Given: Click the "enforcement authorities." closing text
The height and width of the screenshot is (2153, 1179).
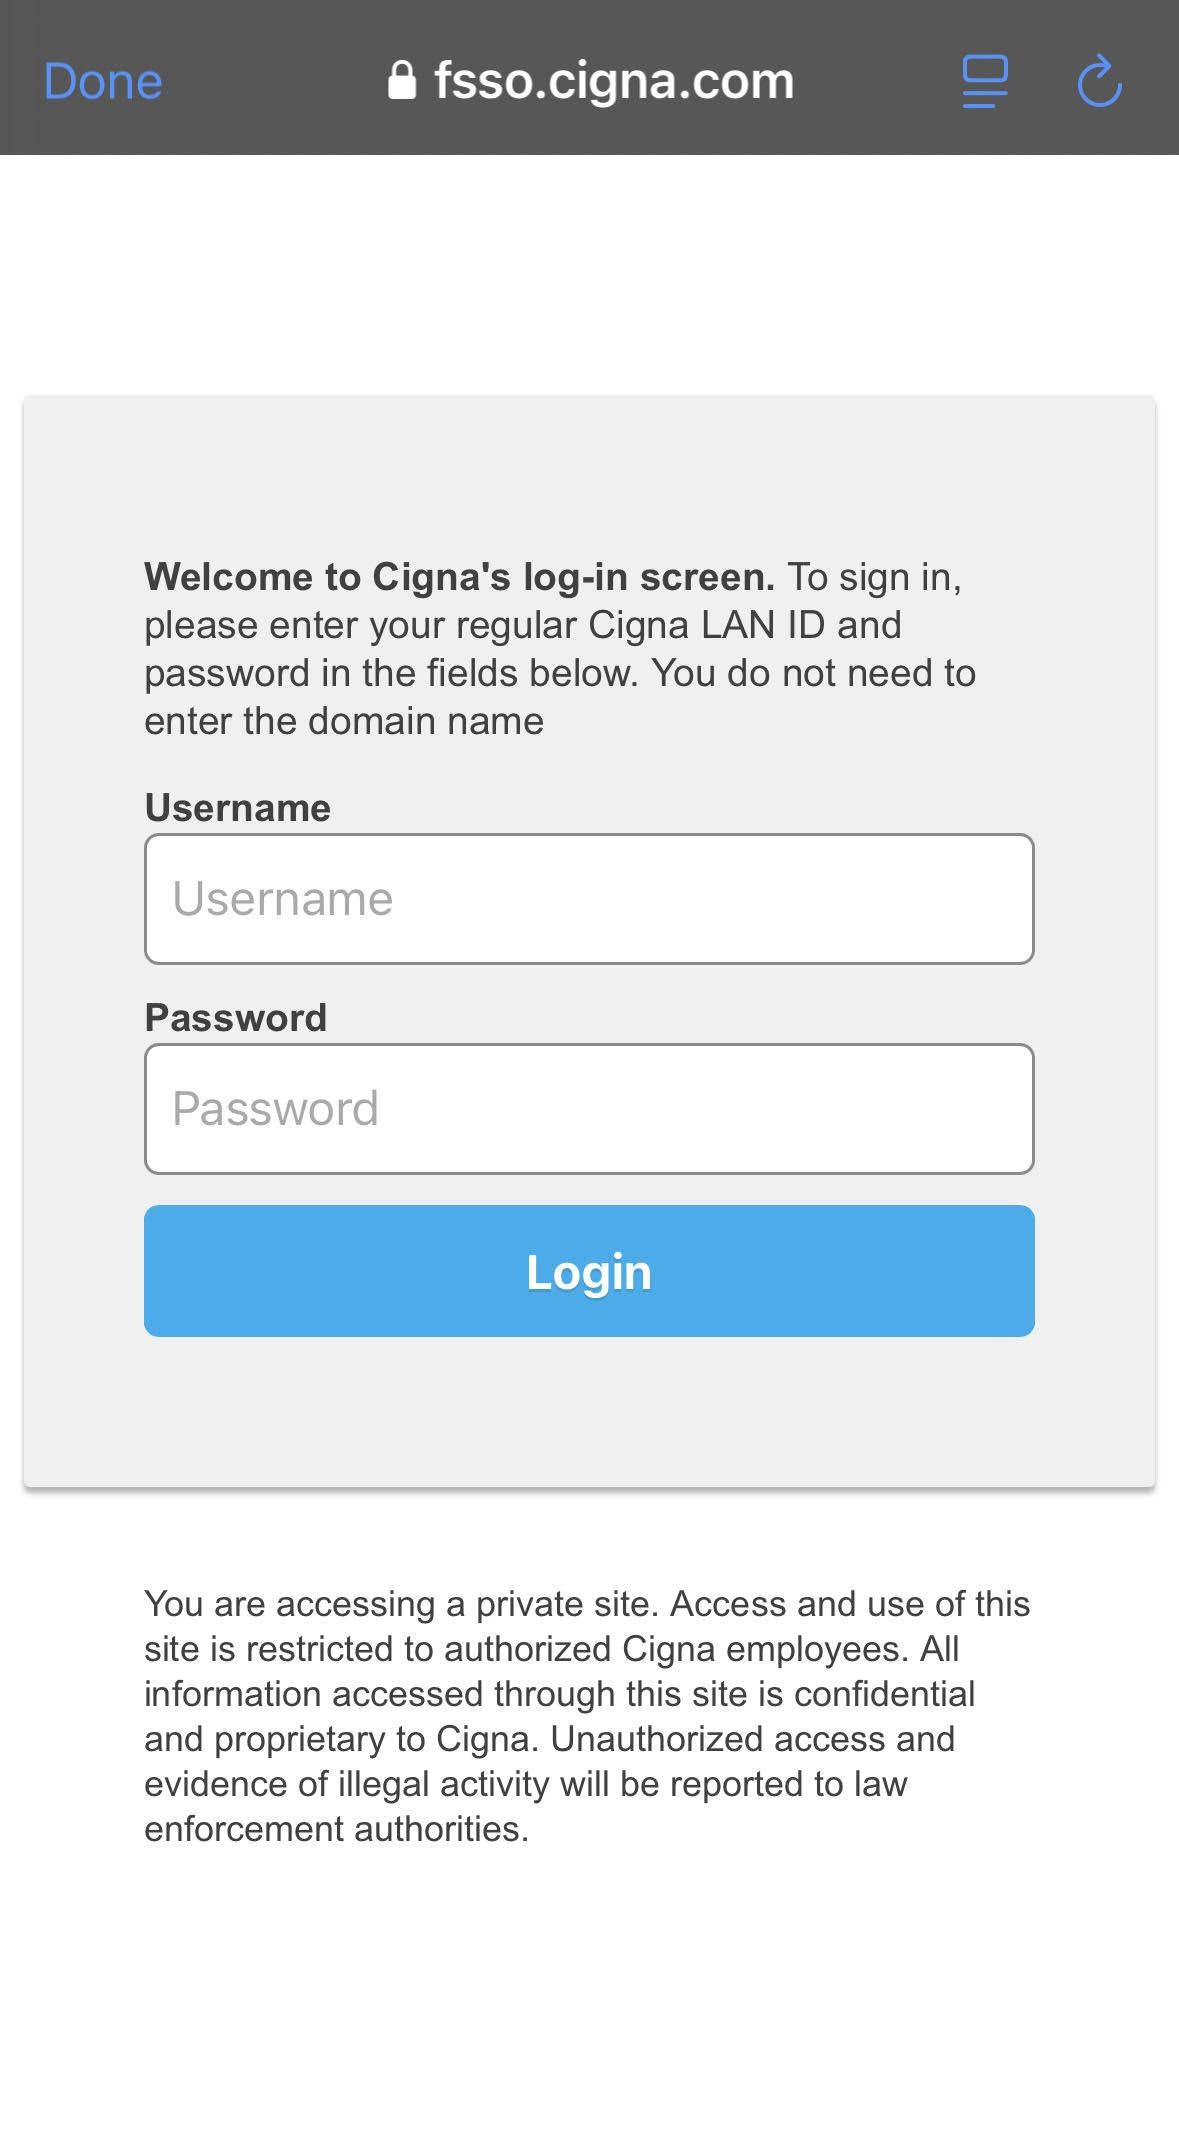Looking at the screenshot, I should (337, 1828).
